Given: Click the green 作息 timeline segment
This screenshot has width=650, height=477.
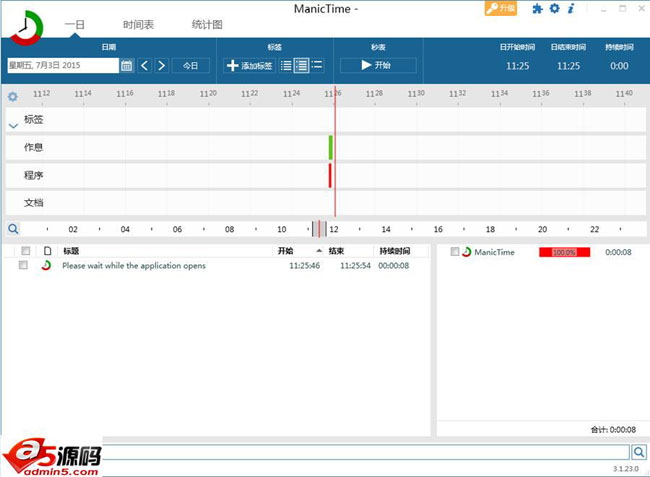Looking at the screenshot, I should [331, 147].
